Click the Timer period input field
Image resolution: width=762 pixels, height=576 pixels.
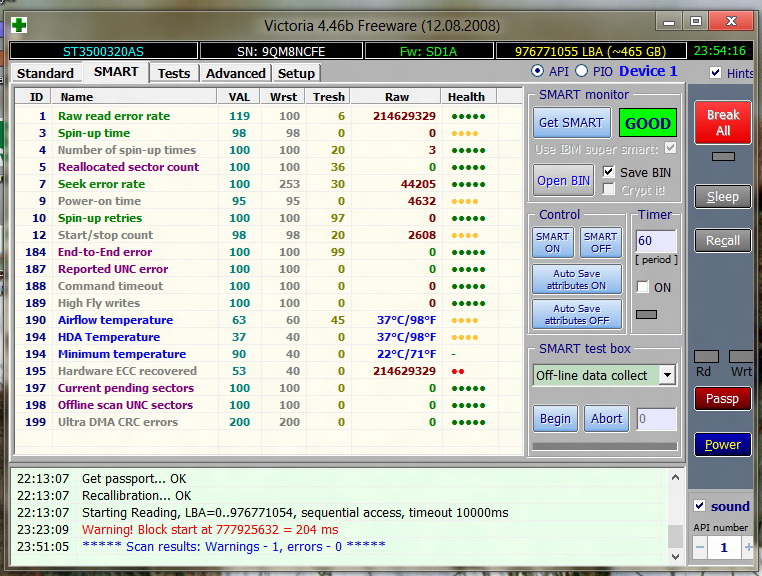[x=656, y=241]
